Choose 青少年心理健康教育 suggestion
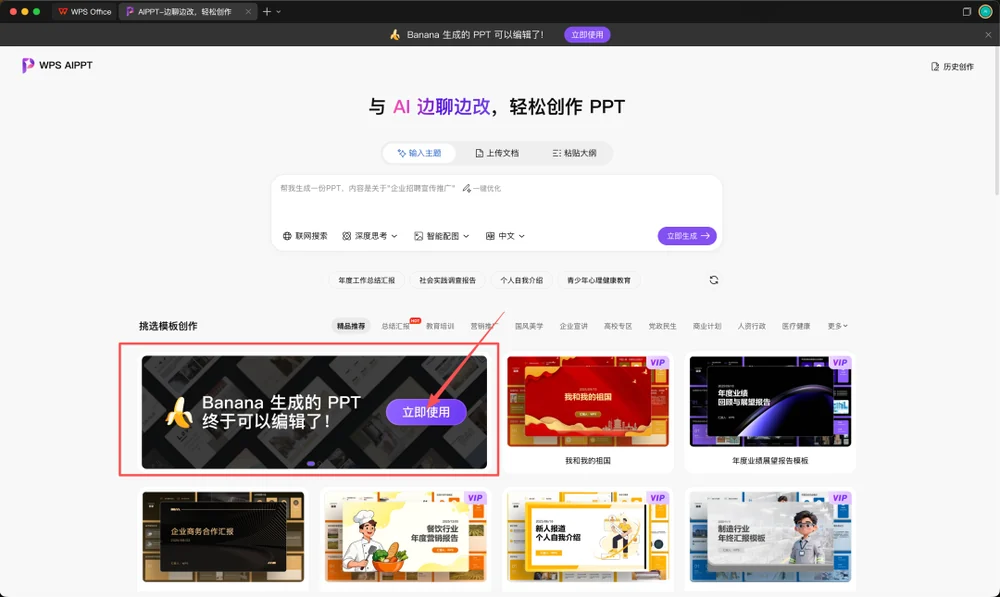Viewport: 1000px width, 597px height. click(x=598, y=280)
